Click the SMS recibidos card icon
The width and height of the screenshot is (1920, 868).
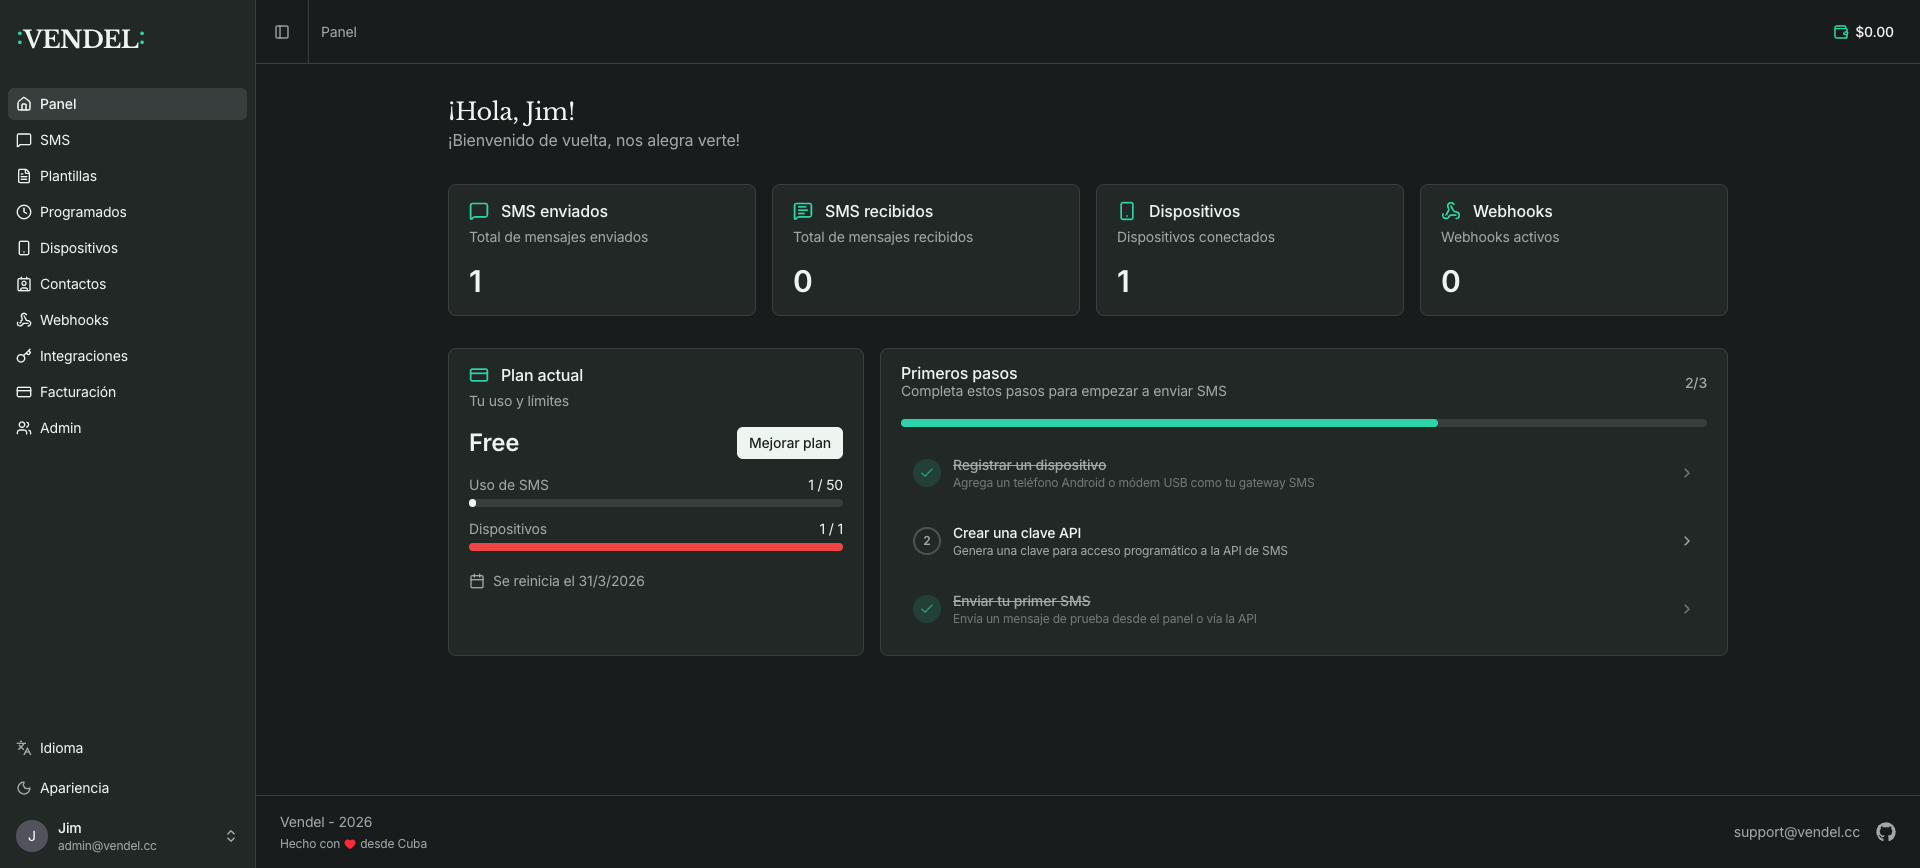point(803,211)
